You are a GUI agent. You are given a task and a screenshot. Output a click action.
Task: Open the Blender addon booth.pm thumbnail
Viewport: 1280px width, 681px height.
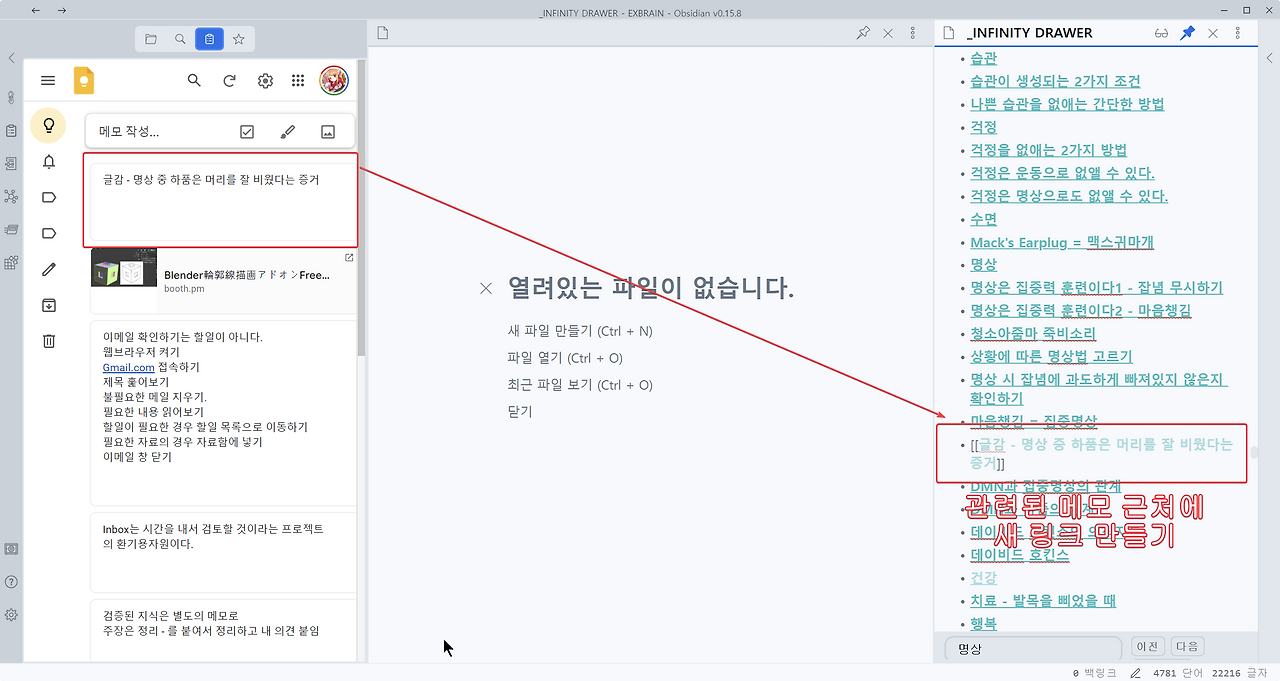click(x=124, y=267)
